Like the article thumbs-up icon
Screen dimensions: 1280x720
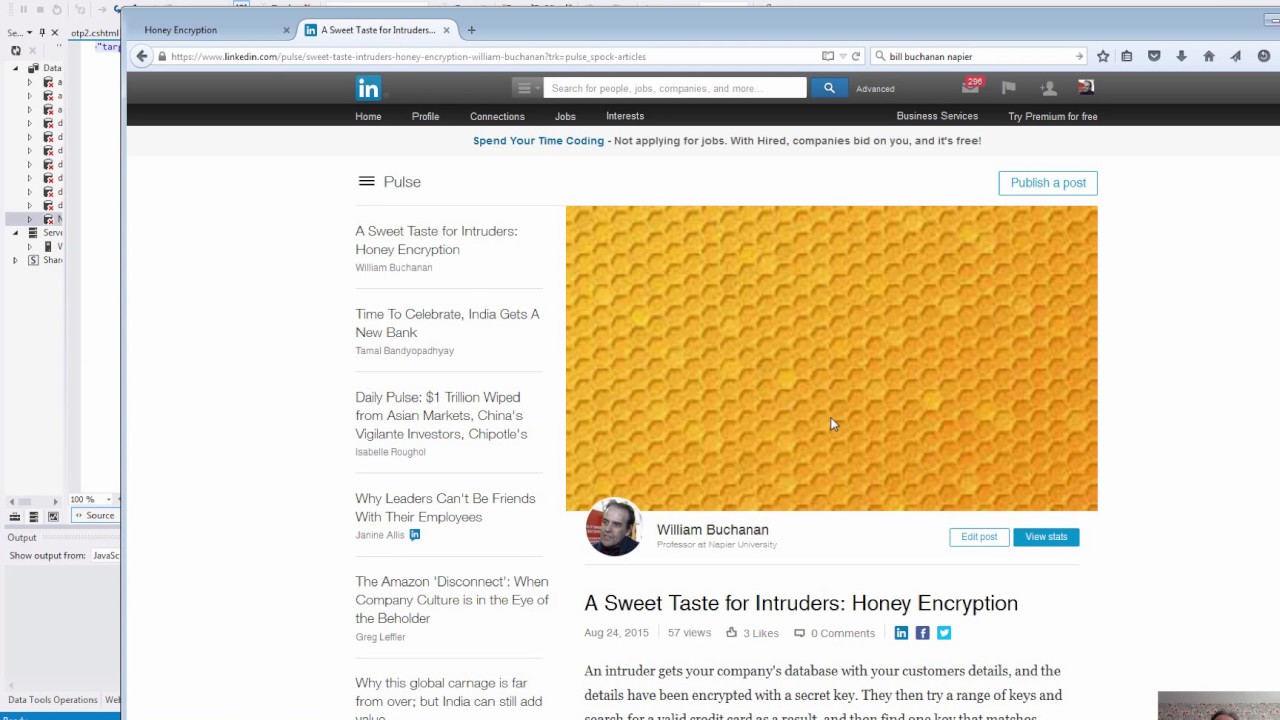[x=731, y=632]
